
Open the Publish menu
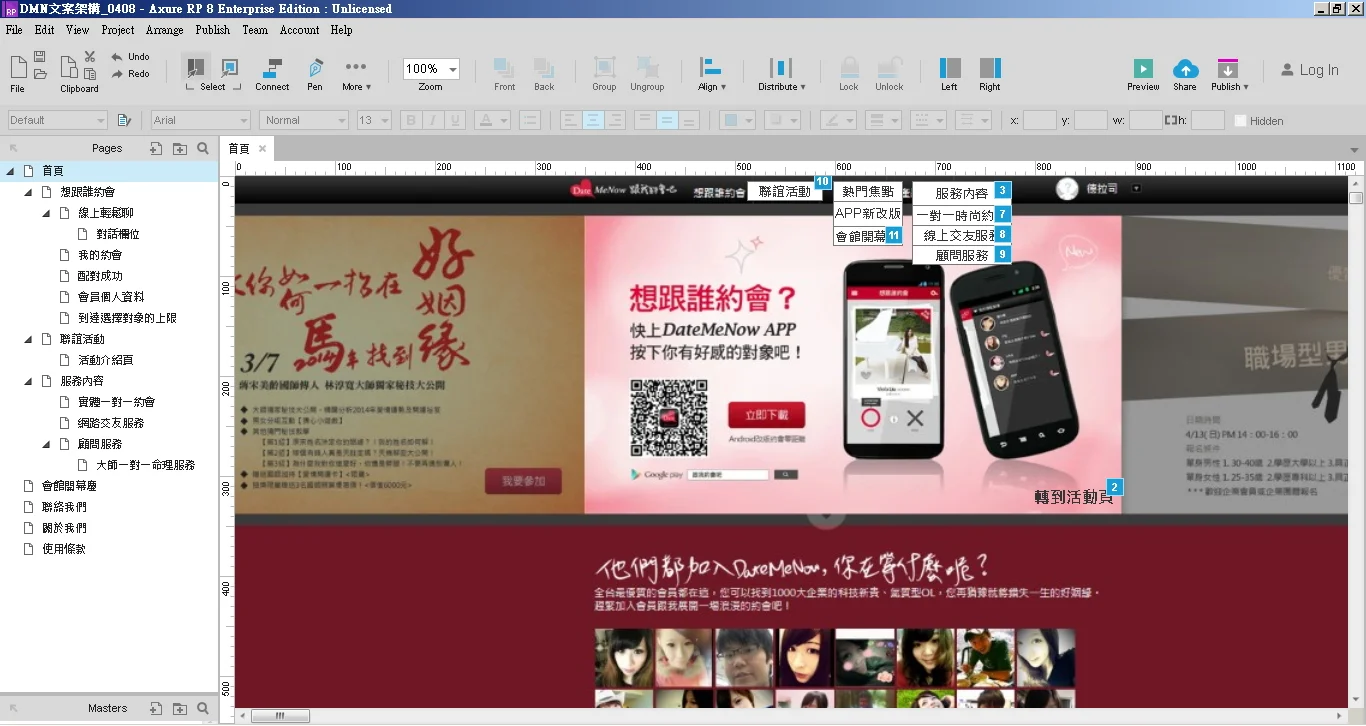[213, 30]
